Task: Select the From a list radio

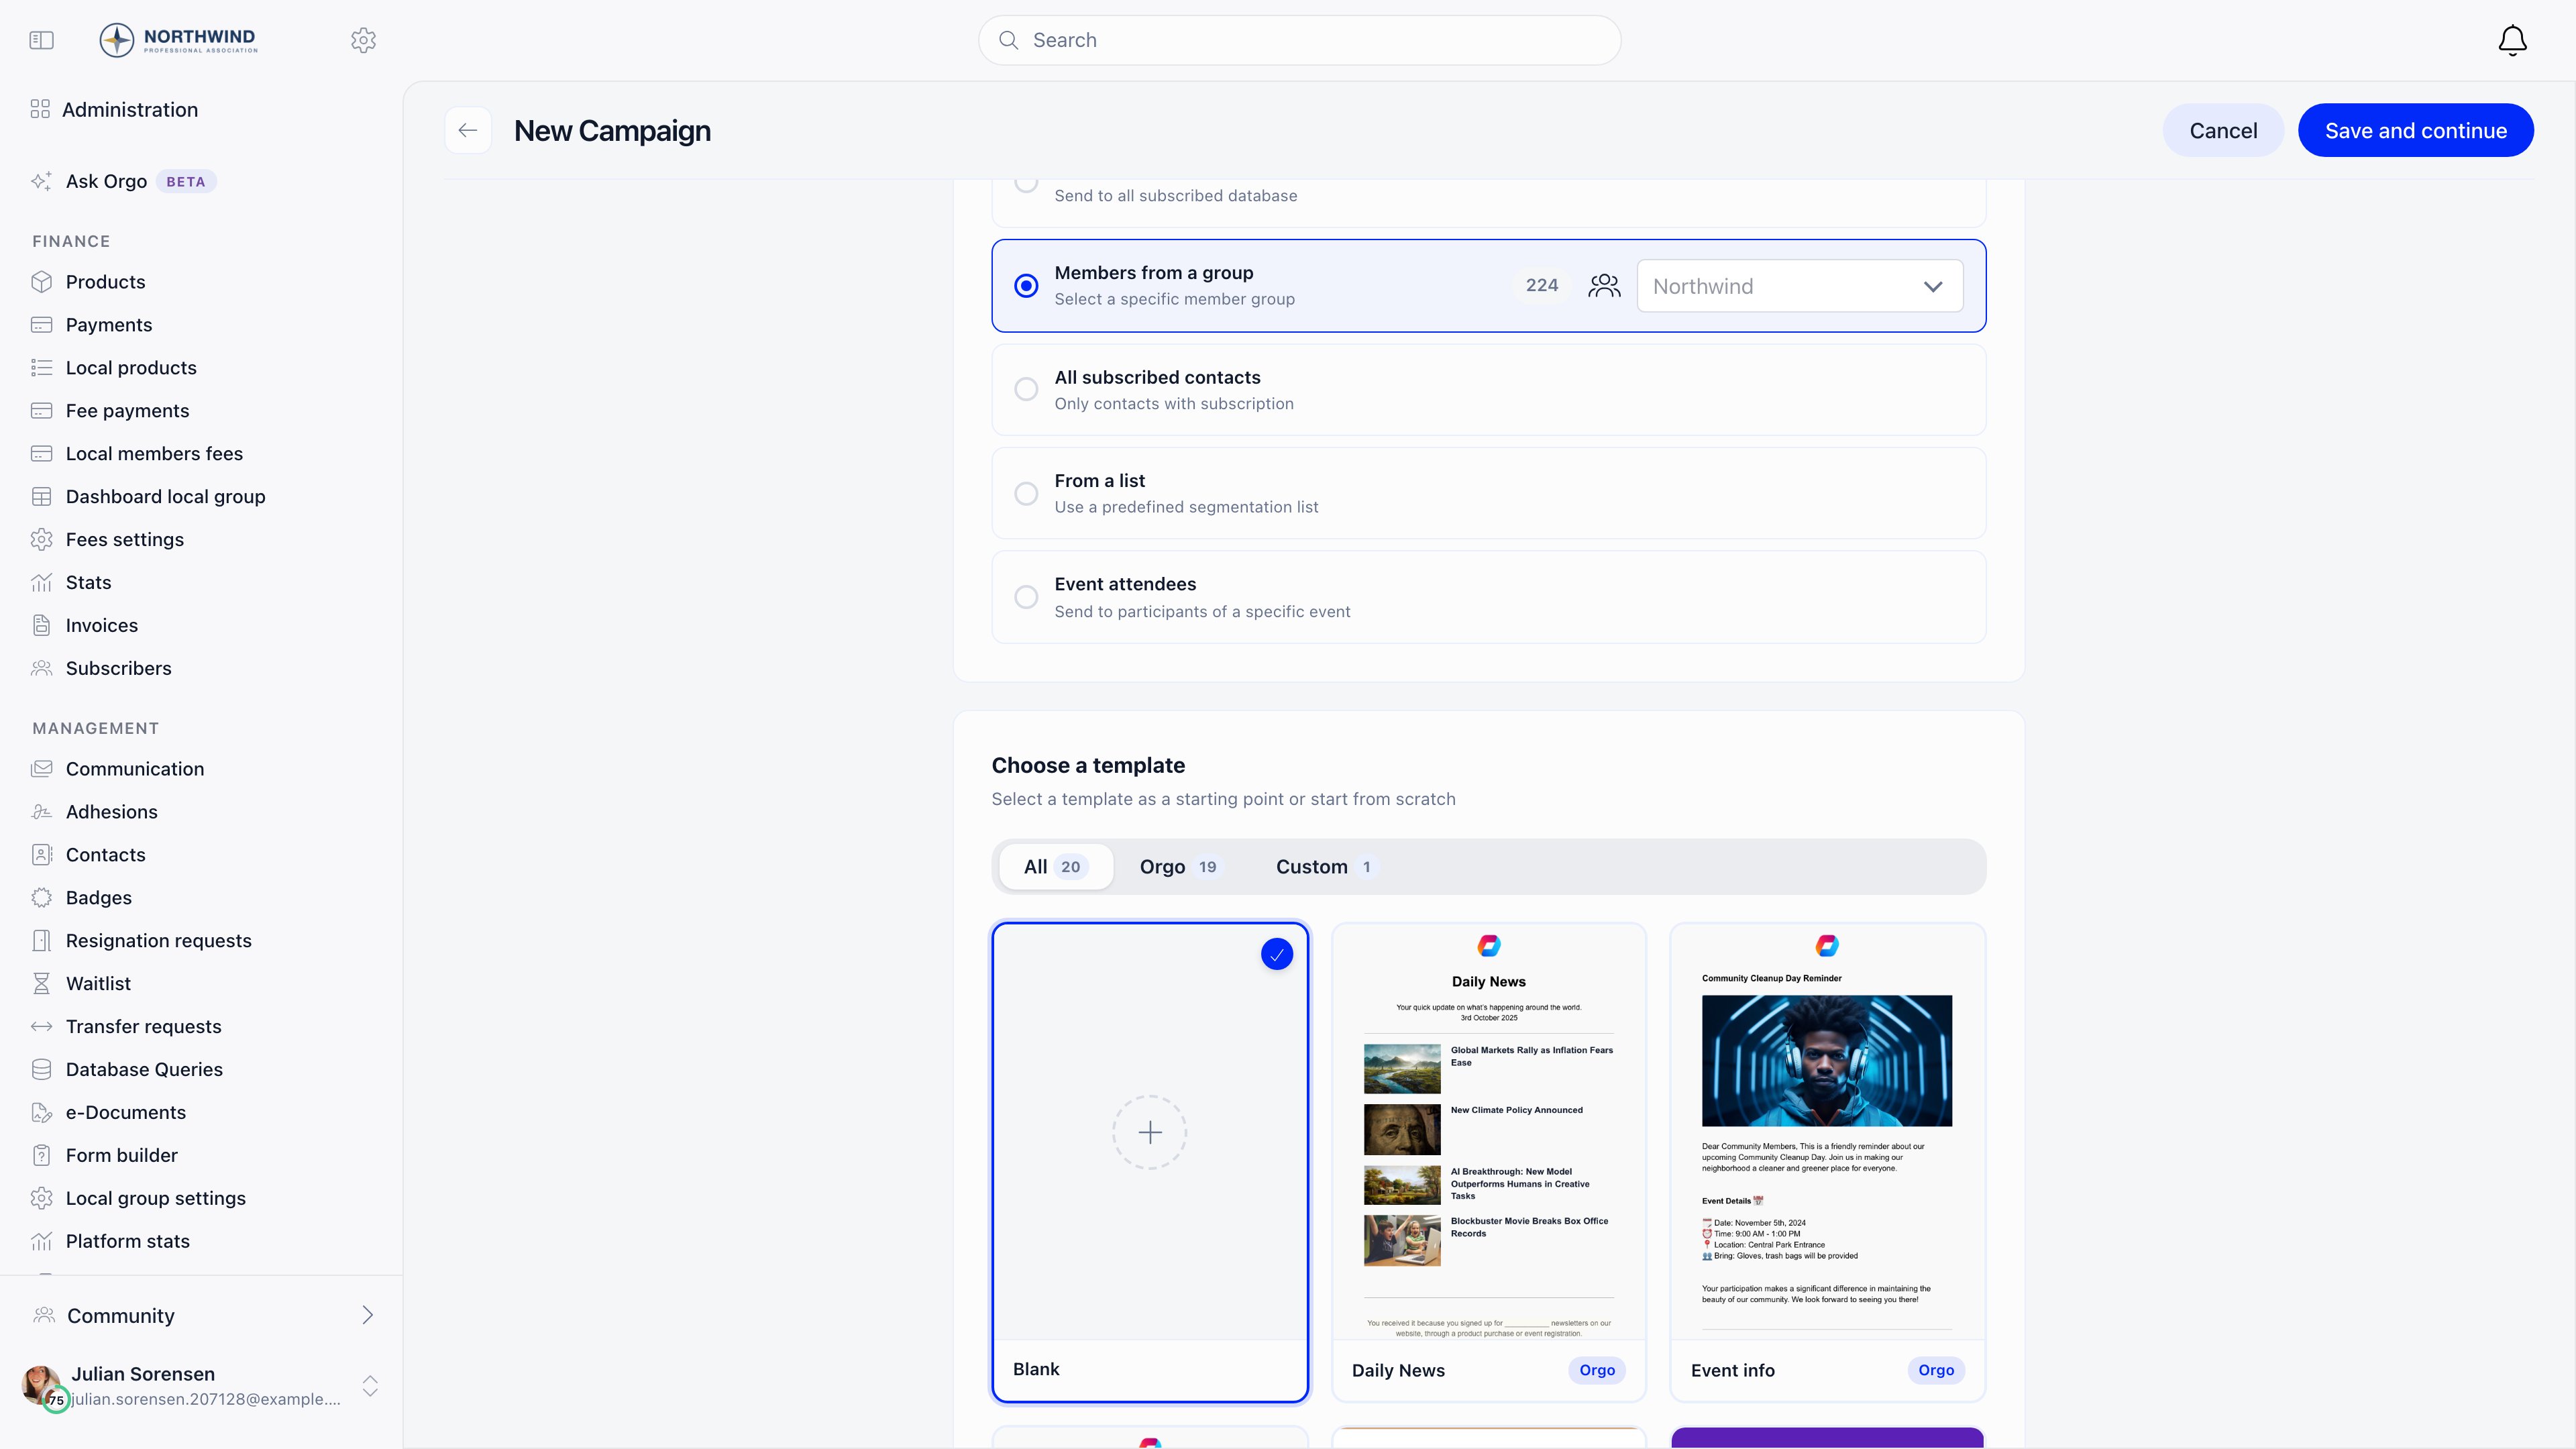Action: [1026, 493]
